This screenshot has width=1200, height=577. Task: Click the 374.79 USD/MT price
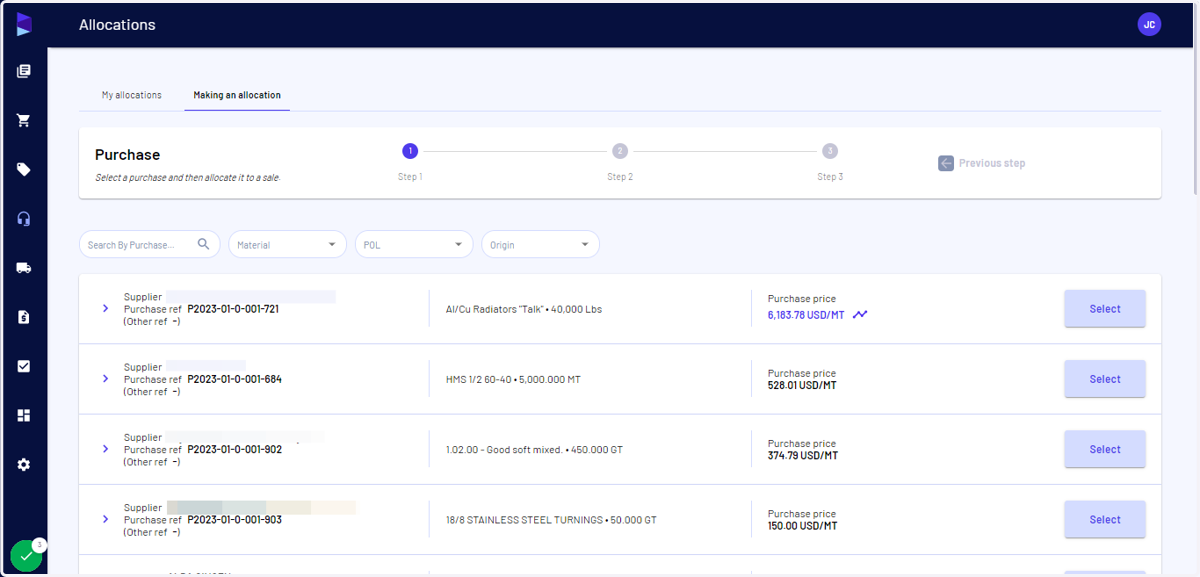803,455
